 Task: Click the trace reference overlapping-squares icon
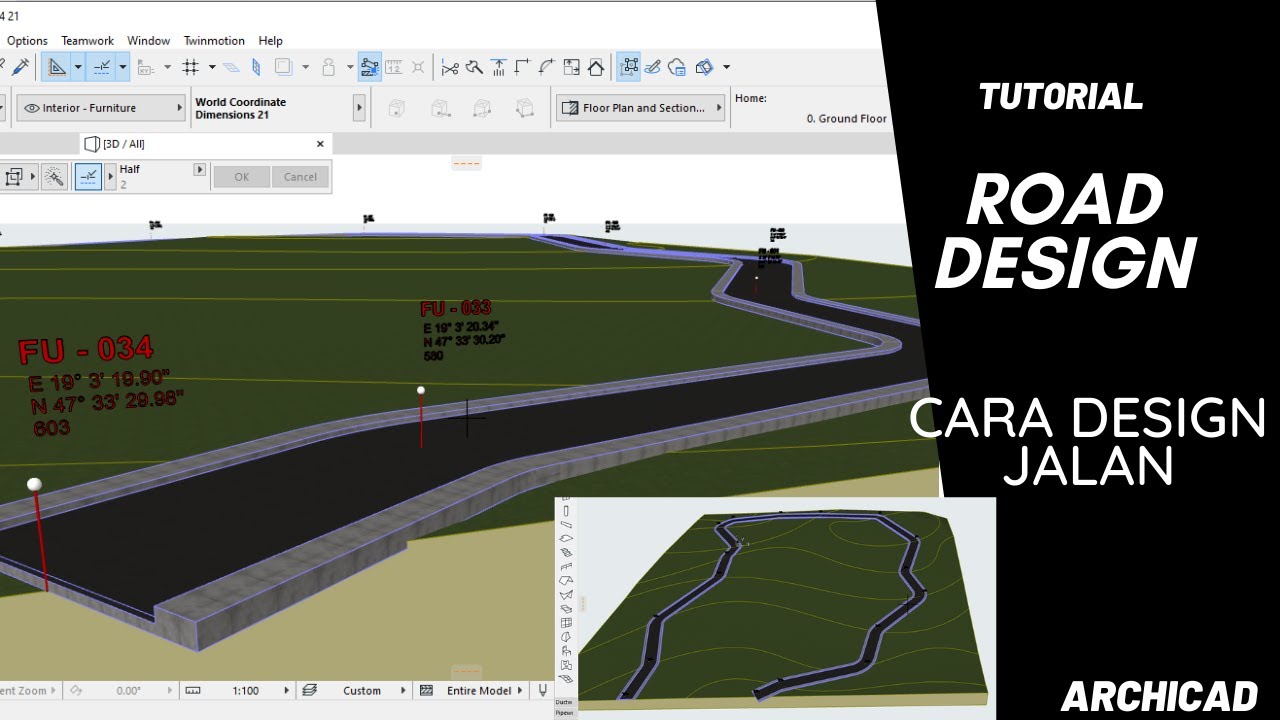(x=283, y=67)
